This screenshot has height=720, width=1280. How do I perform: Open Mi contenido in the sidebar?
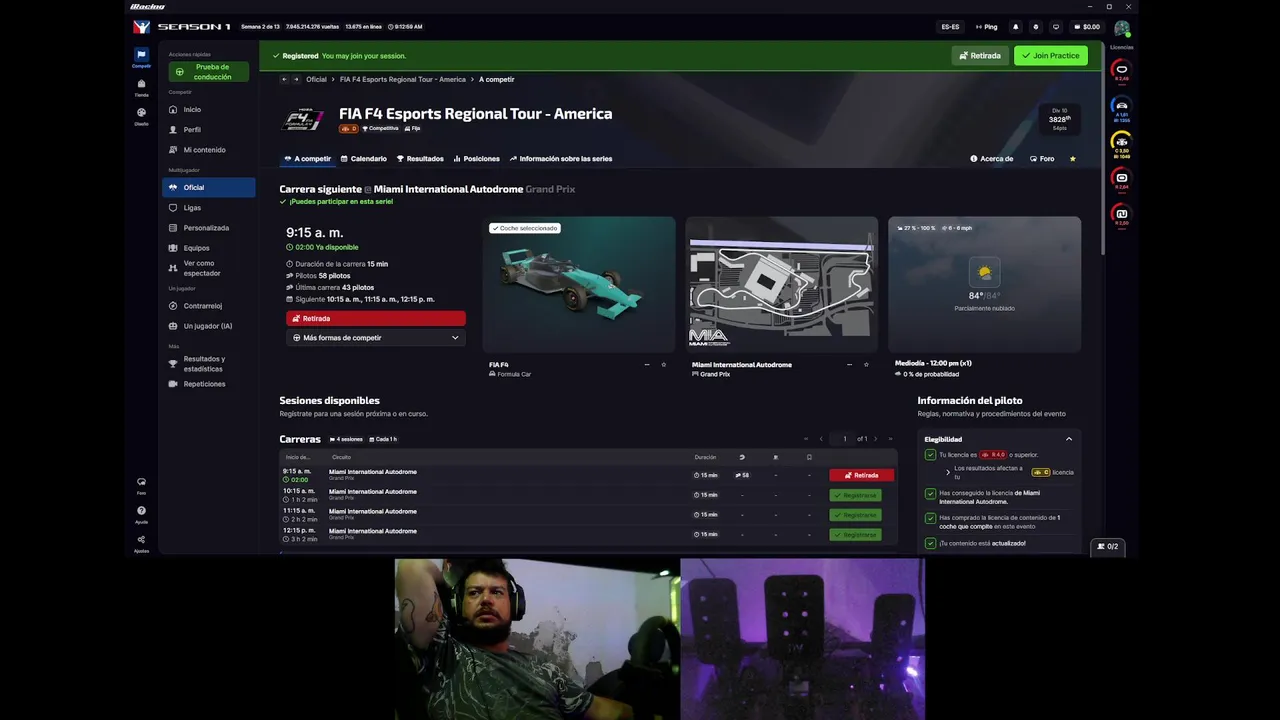point(210,150)
